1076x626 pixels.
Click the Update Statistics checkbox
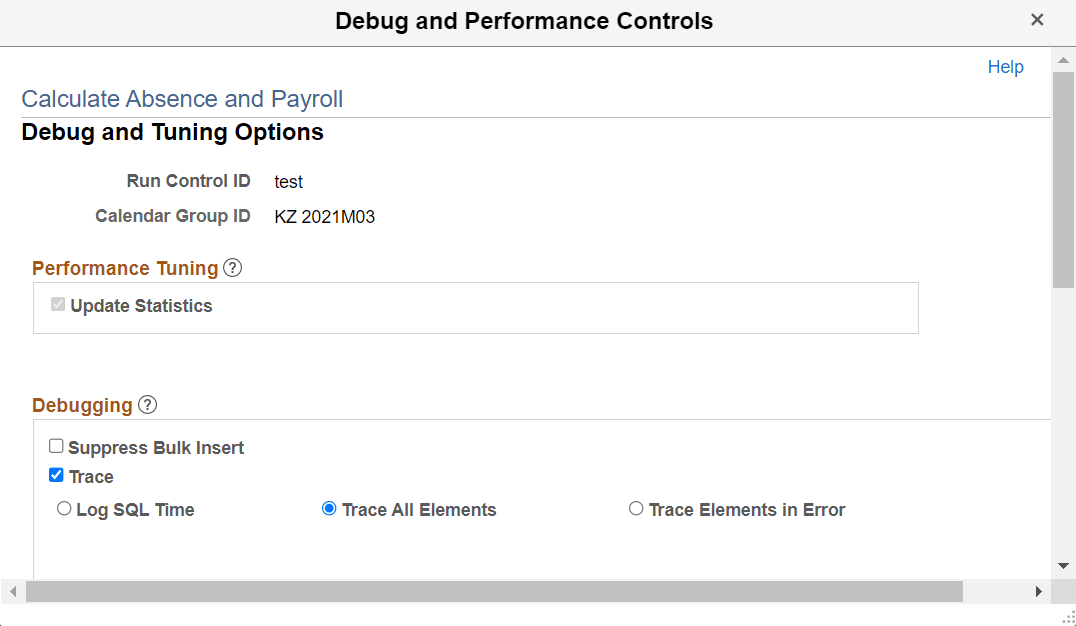(x=57, y=304)
